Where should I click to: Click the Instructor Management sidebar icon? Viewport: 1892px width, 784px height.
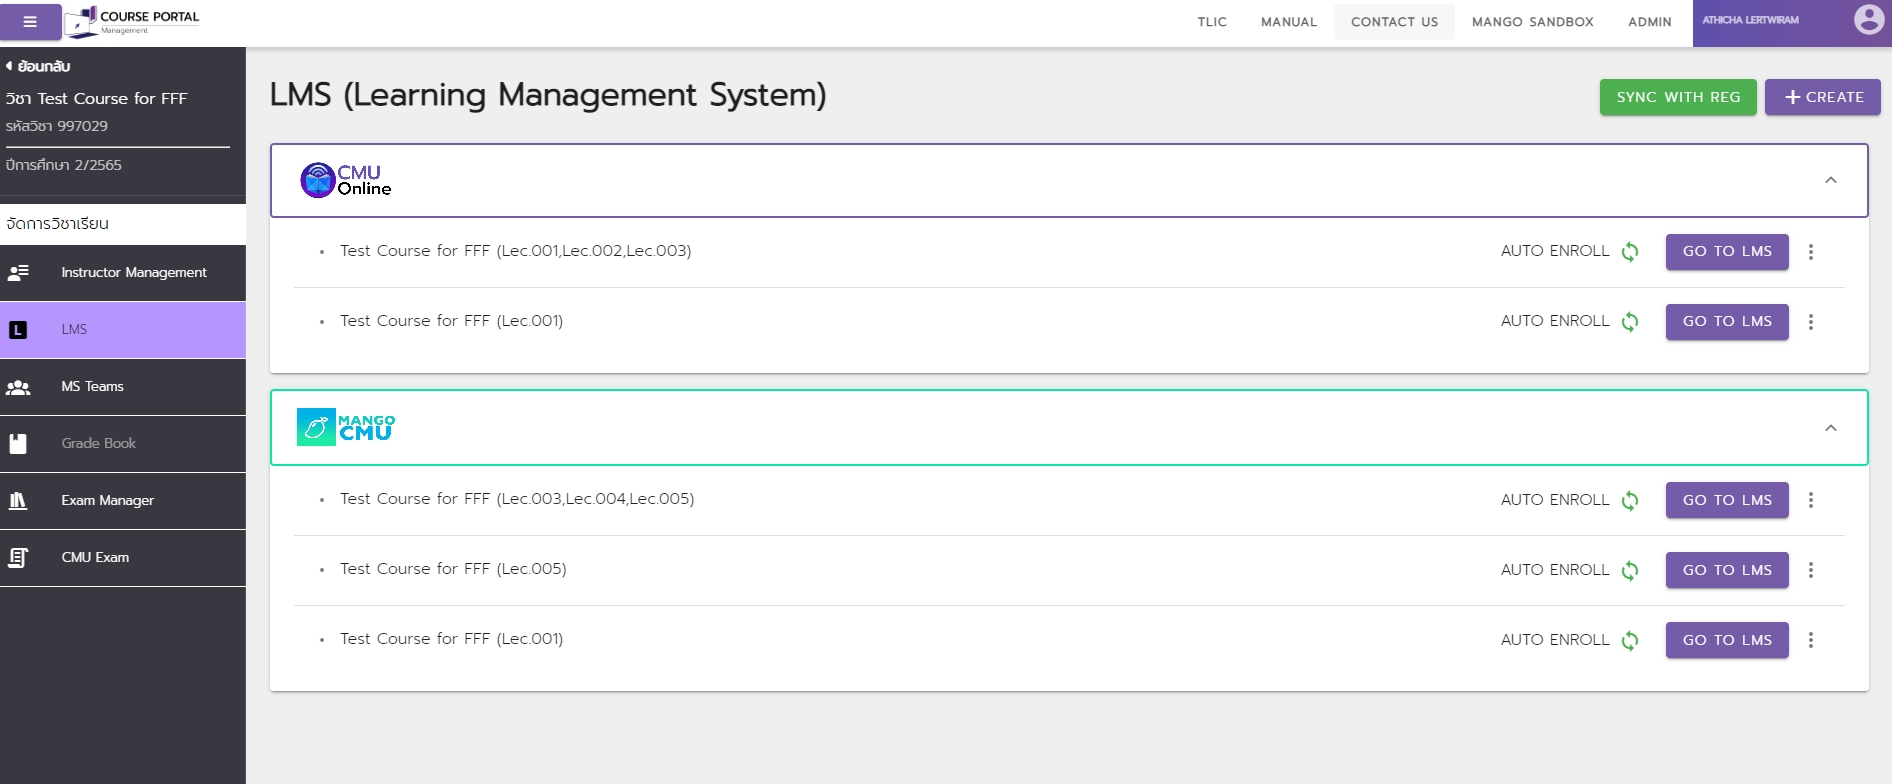(19, 272)
